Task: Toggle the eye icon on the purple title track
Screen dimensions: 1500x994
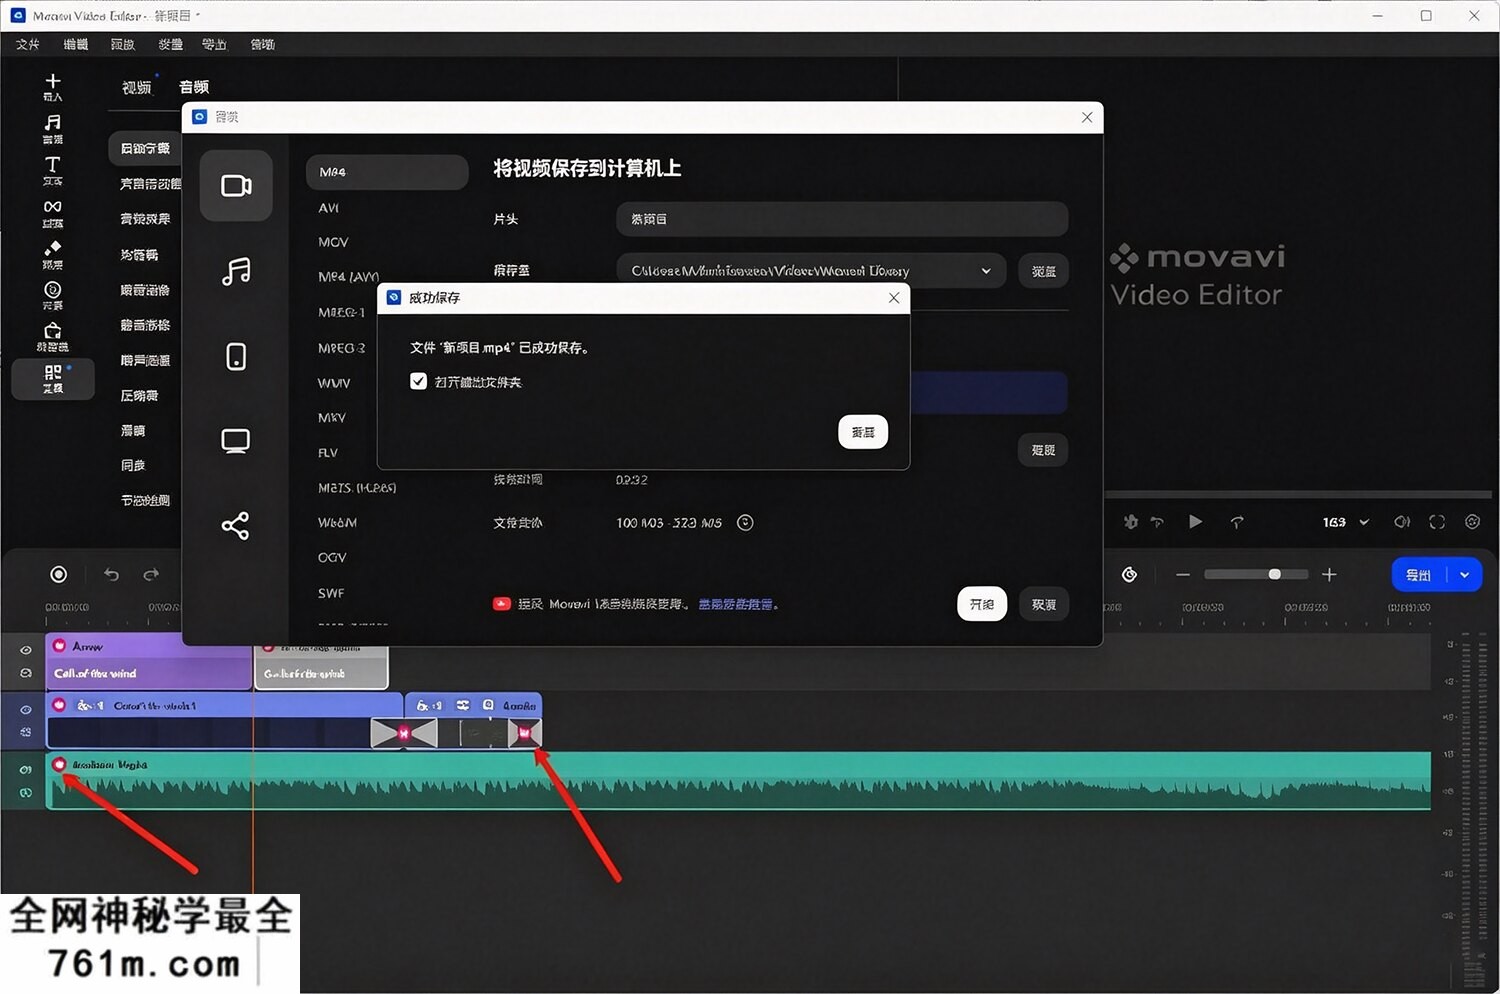Action: (x=26, y=650)
